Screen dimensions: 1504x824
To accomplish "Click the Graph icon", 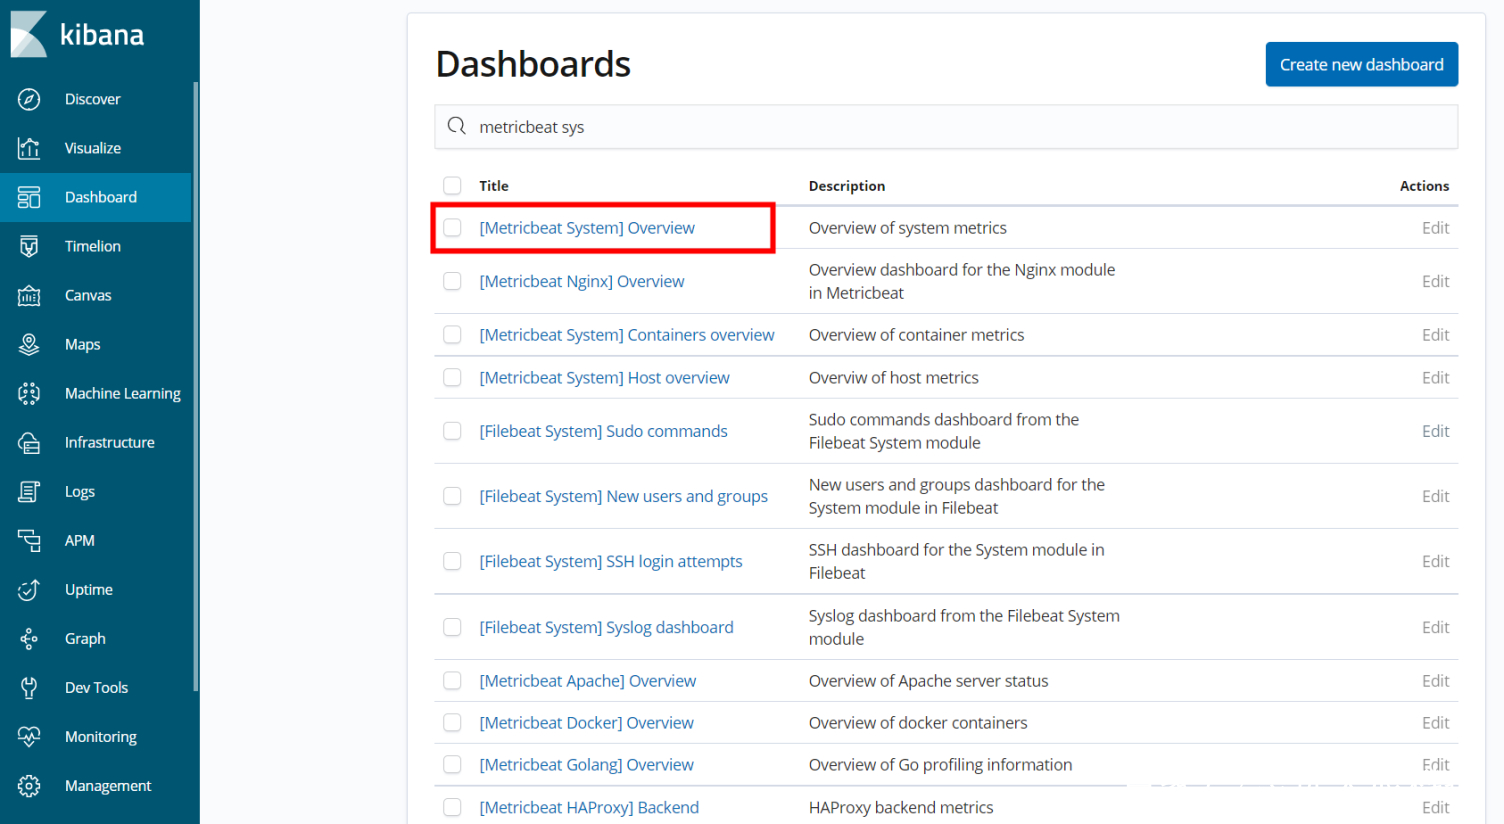I will pos(29,638).
